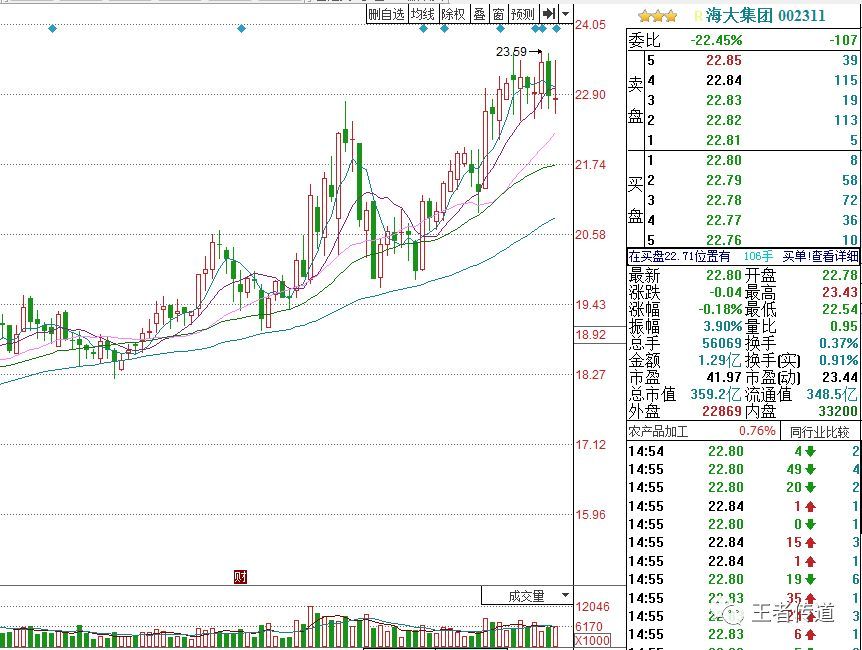Click the 窗 window button
This screenshot has width=862, height=650.
point(498,14)
